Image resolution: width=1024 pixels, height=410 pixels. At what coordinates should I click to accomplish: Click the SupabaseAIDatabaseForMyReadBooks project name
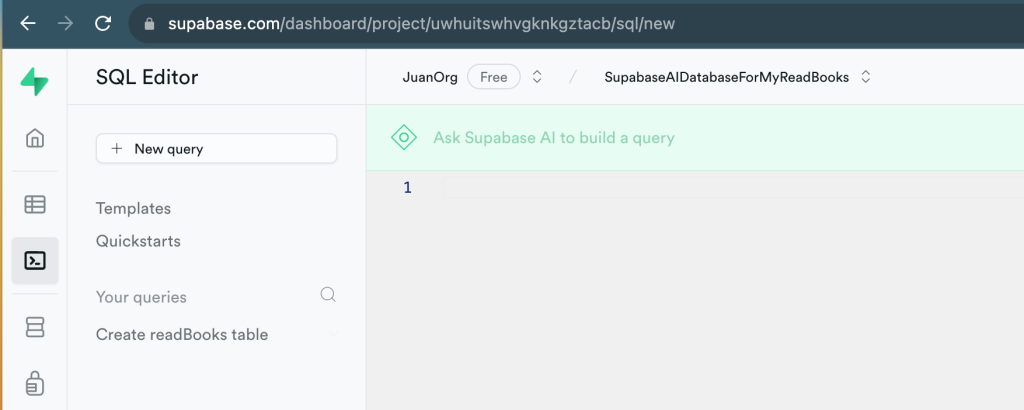pos(726,77)
